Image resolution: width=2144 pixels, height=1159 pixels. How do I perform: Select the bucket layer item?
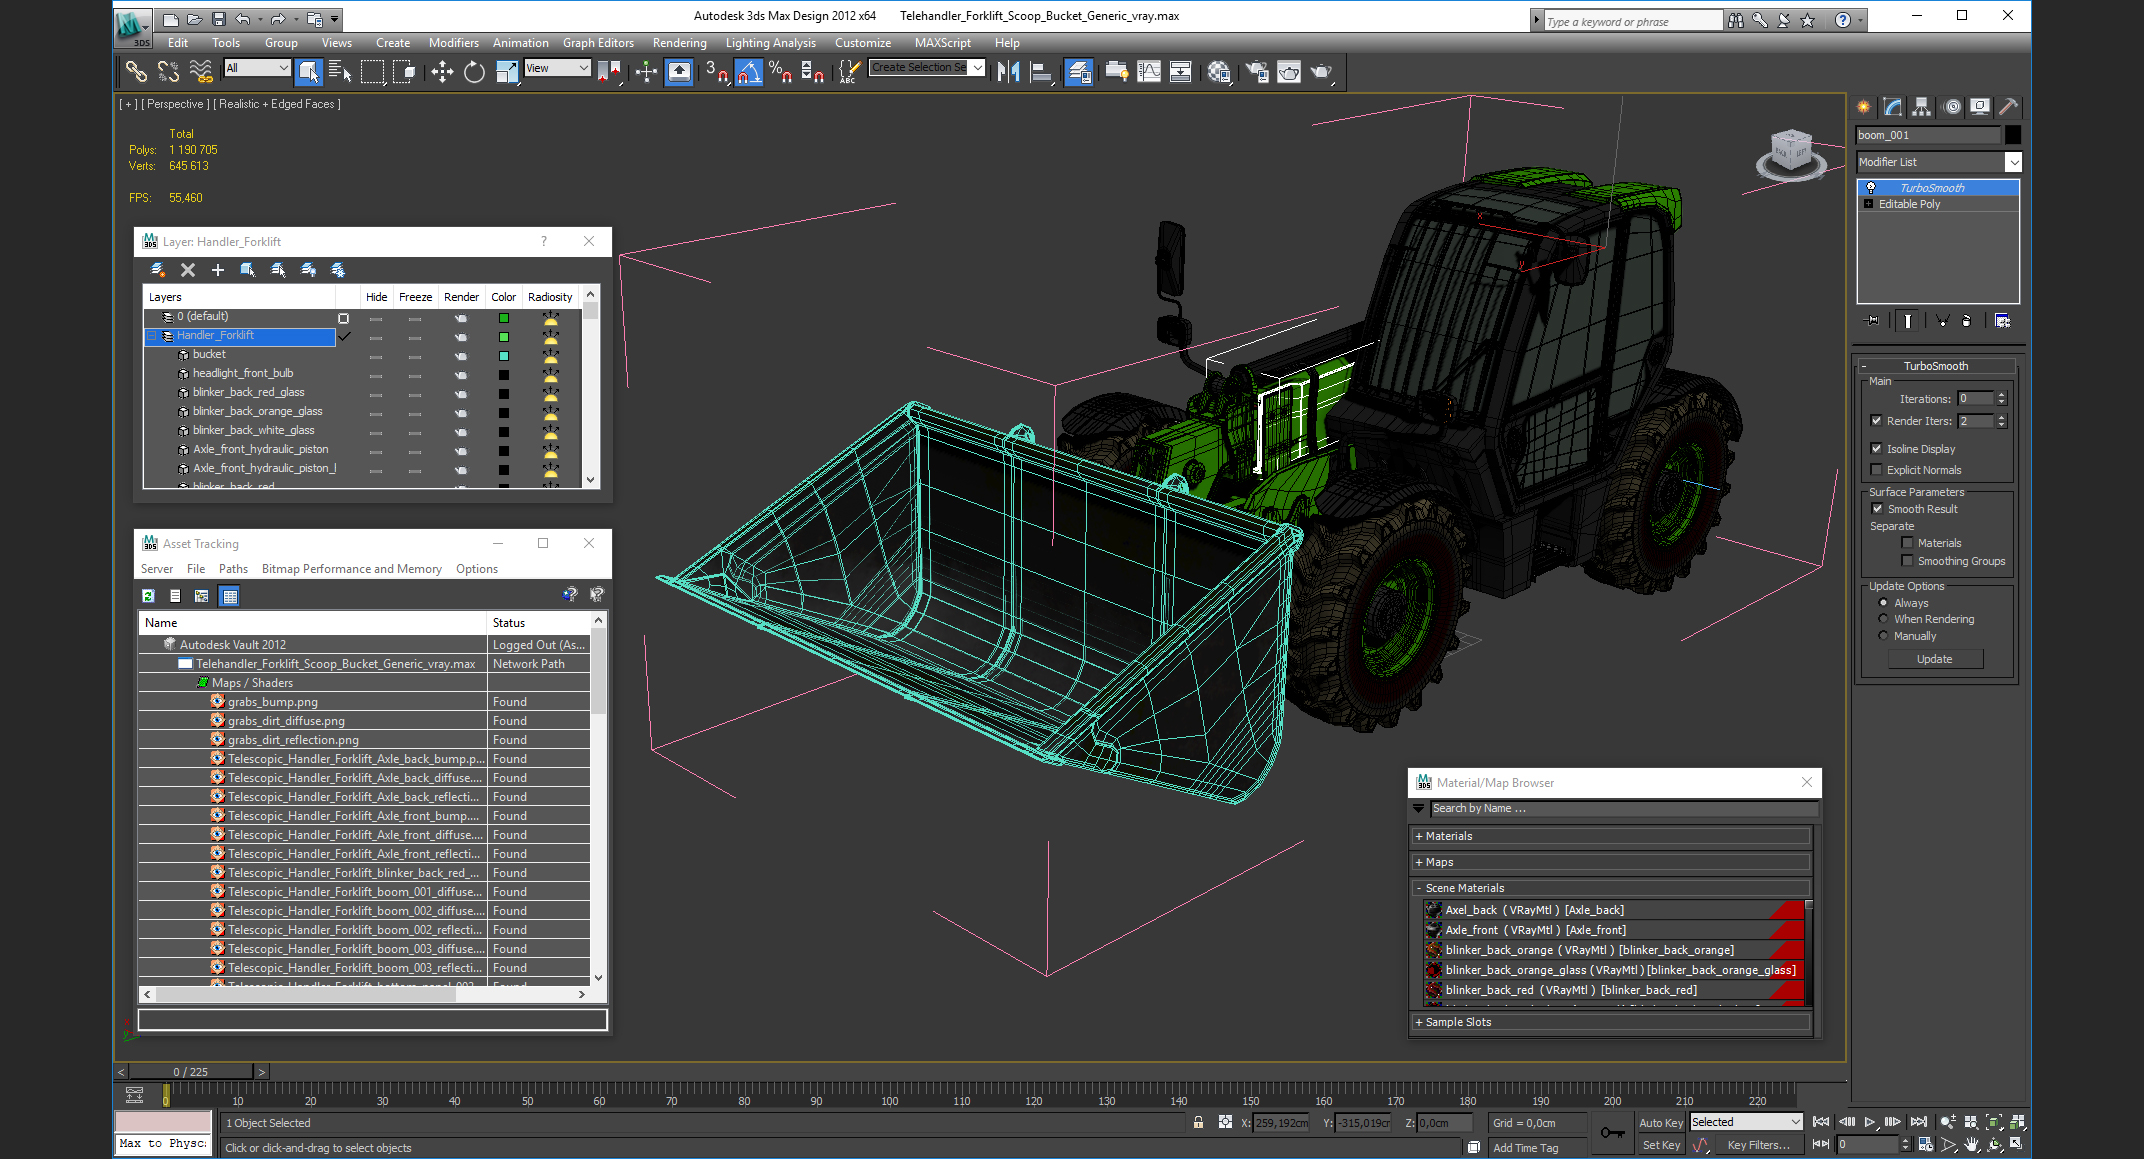209,354
